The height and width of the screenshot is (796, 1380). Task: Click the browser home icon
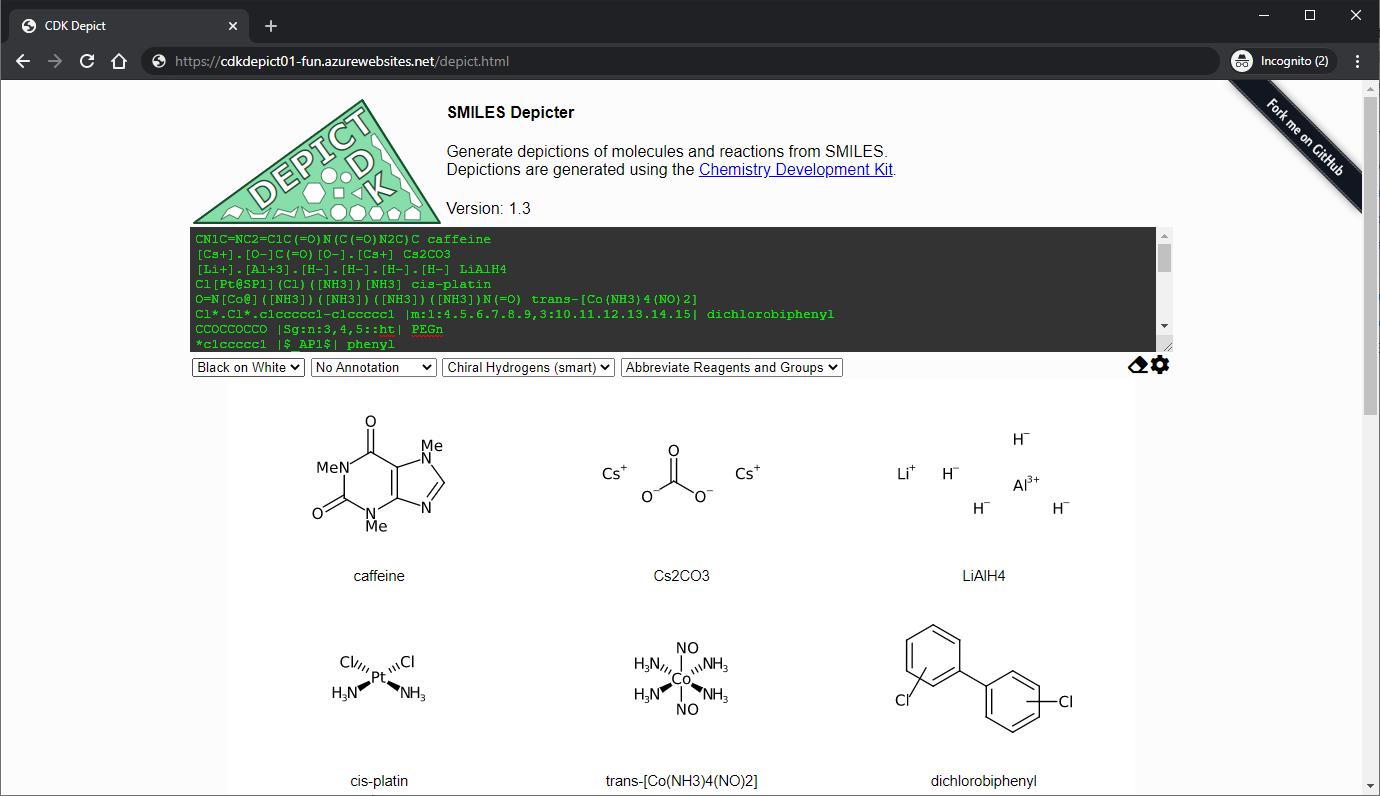pyautogui.click(x=119, y=61)
